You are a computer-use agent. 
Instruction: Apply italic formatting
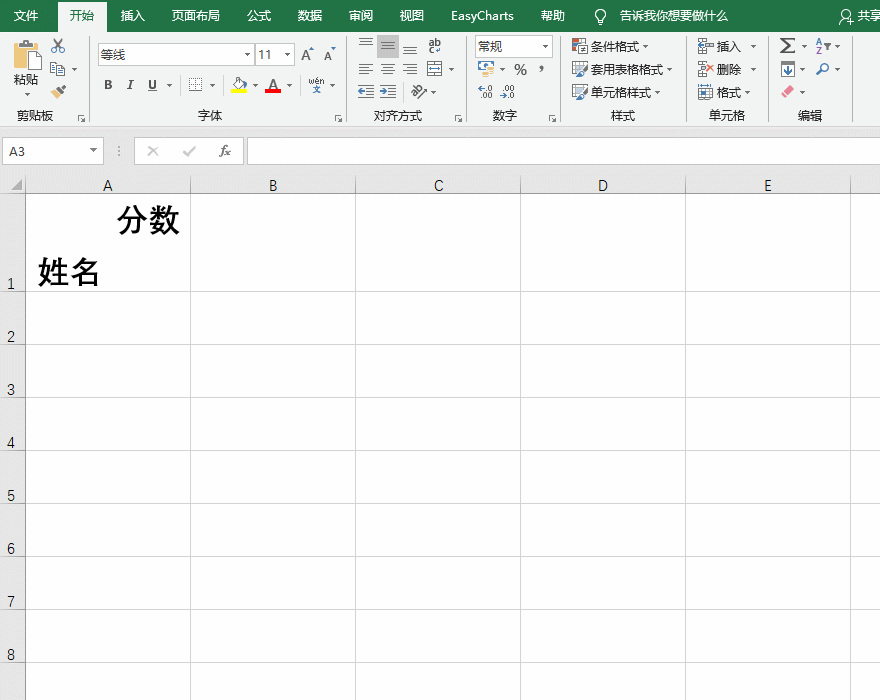pos(129,85)
